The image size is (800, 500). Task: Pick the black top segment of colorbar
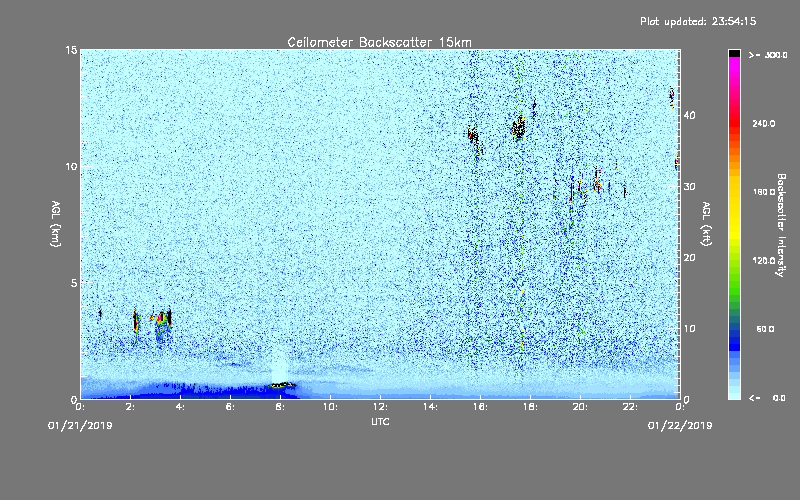tap(734, 53)
